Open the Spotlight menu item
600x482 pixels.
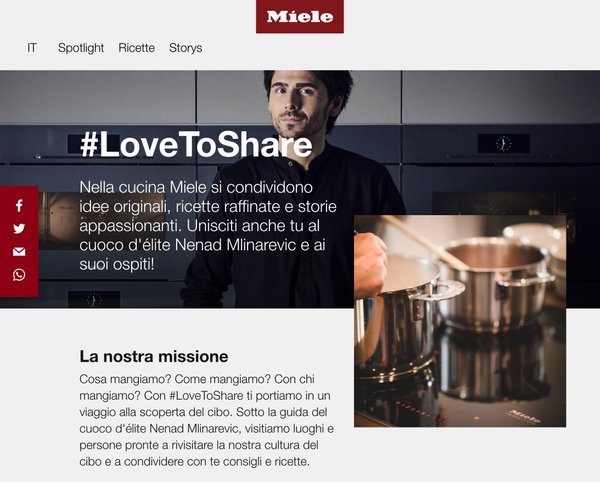click(81, 48)
